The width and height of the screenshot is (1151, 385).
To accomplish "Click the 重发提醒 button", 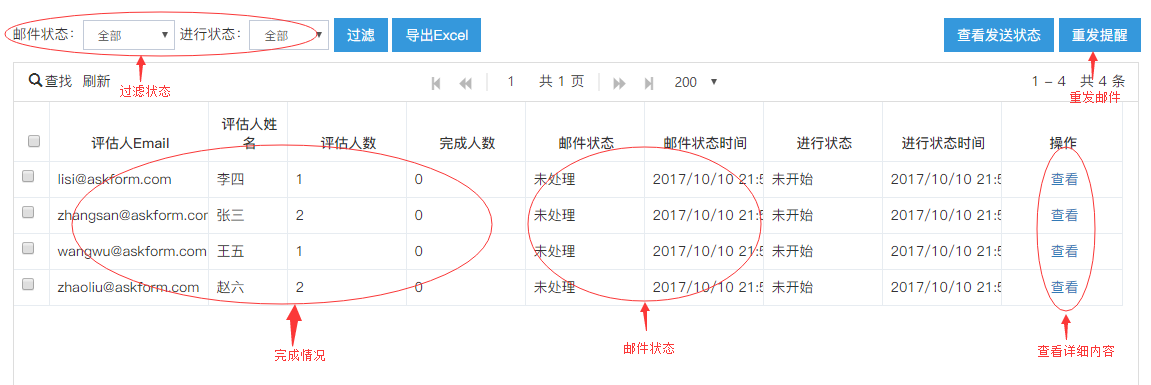I will pyautogui.click(x=1099, y=35).
